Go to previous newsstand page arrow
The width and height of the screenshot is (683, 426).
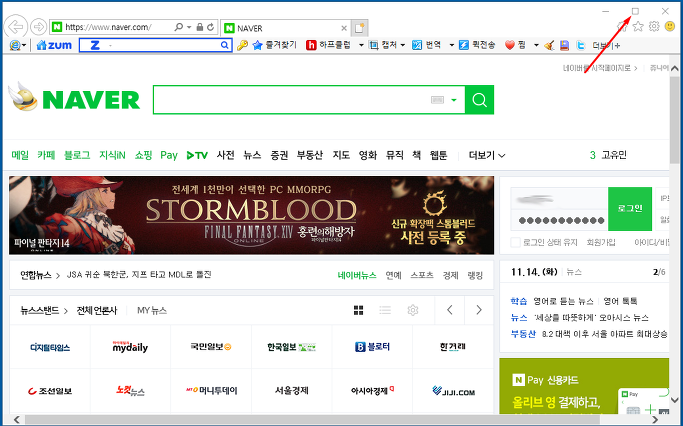coord(450,310)
